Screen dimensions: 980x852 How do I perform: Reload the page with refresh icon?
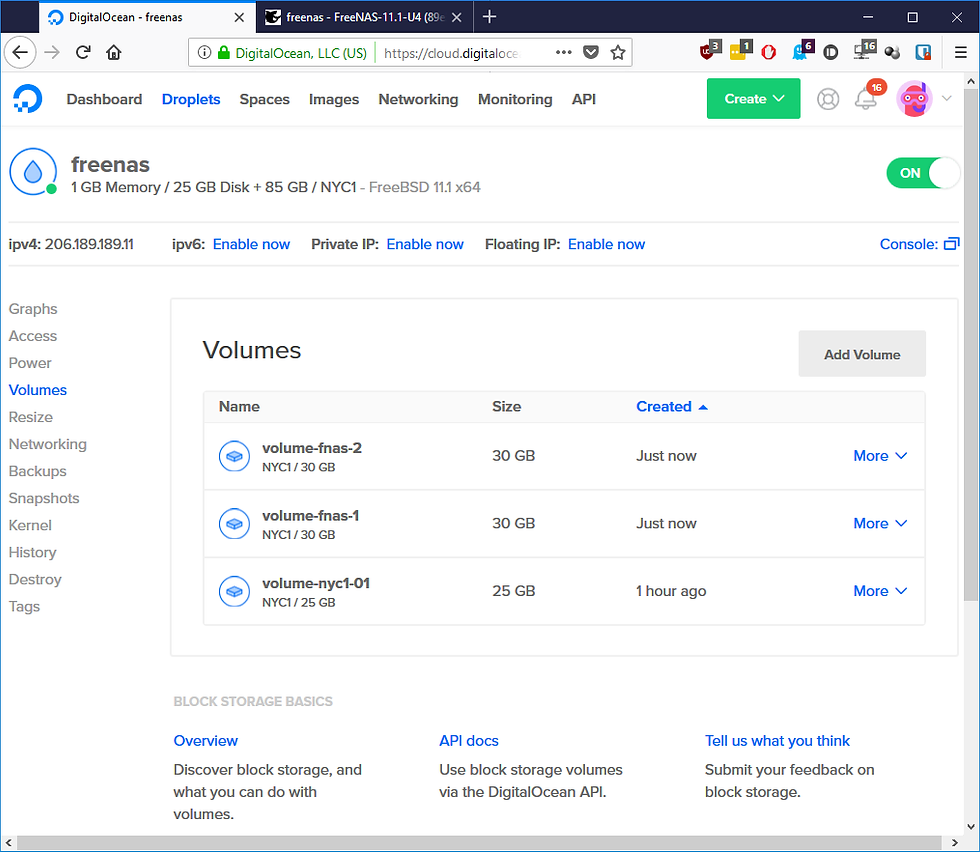pyautogui.click(x=82, y=52)
